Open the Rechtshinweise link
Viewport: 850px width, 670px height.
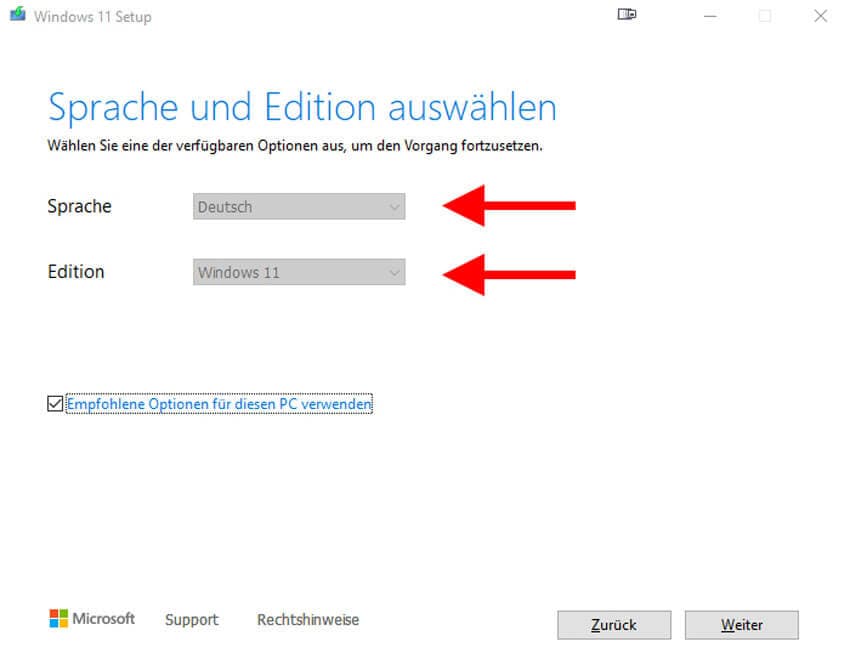[308, 620]
